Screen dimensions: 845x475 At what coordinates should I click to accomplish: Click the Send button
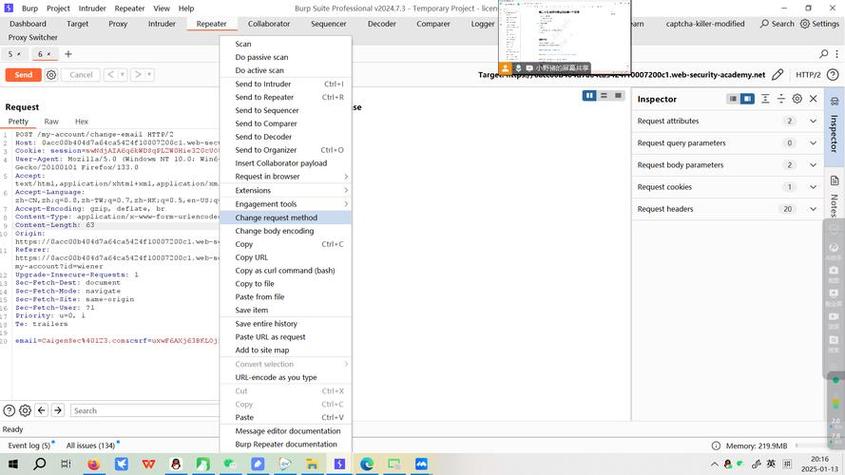[x=23, y=75]
